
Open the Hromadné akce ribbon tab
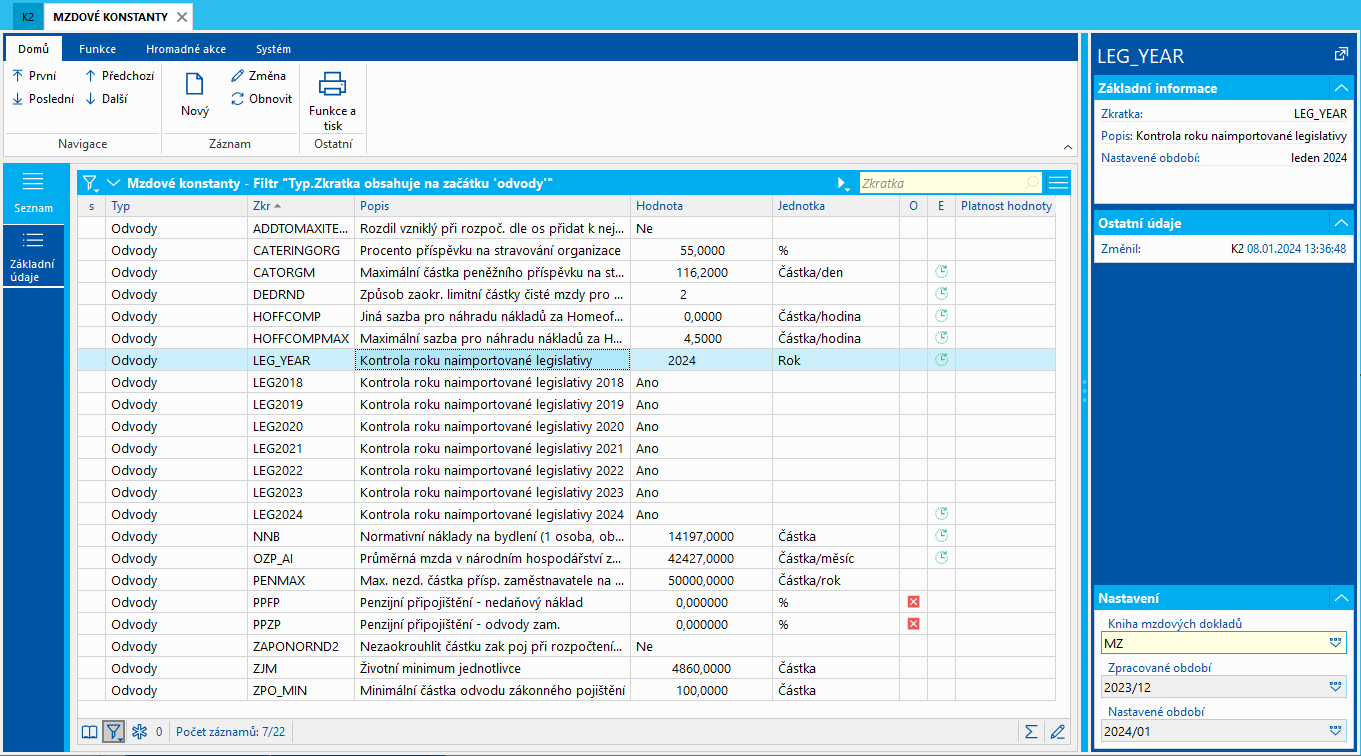coord(185,49)
